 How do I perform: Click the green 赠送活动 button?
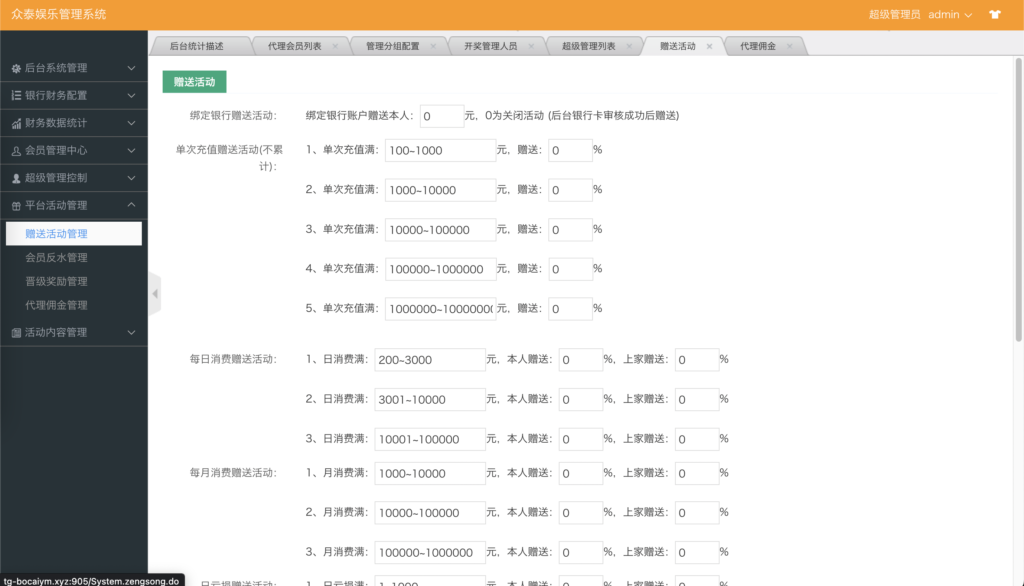pos(195,82)
